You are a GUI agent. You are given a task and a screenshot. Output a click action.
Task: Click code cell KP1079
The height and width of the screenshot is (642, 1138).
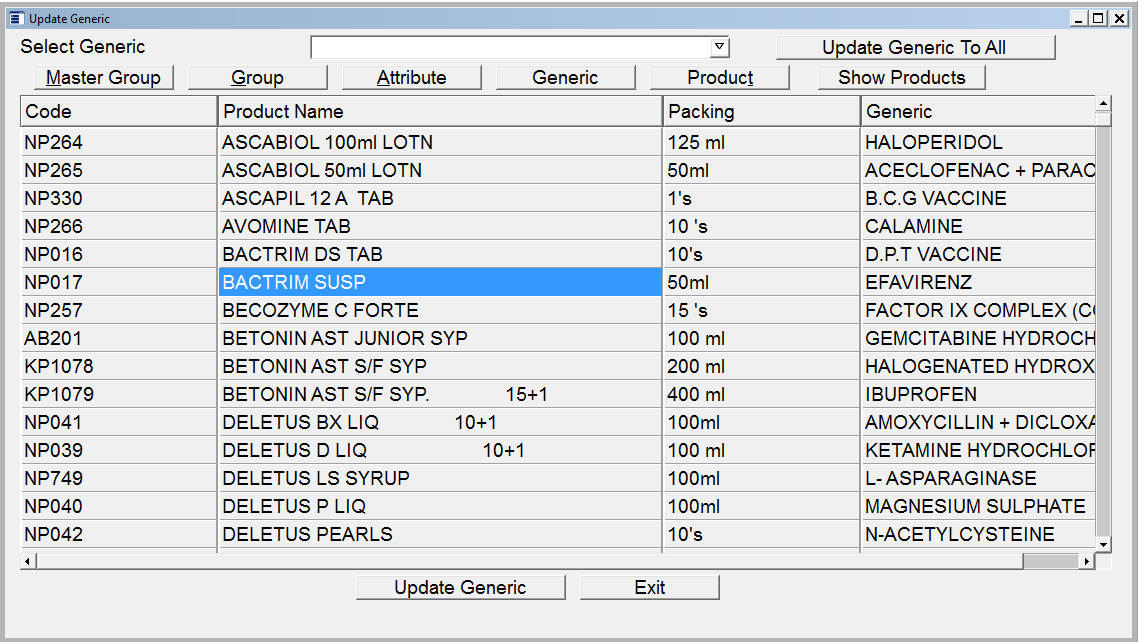[119, 394]
